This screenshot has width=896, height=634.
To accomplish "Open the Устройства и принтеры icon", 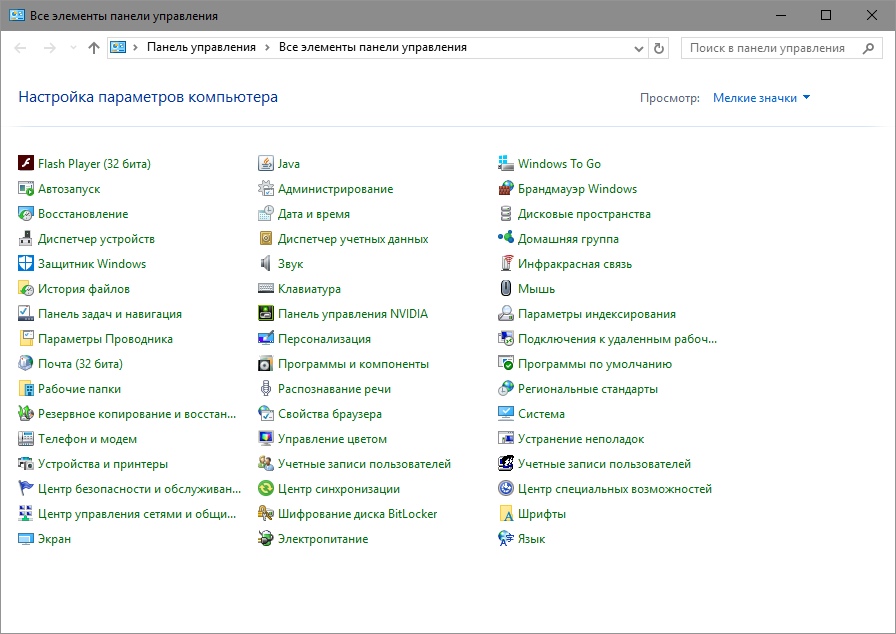I will click(26, 464).
